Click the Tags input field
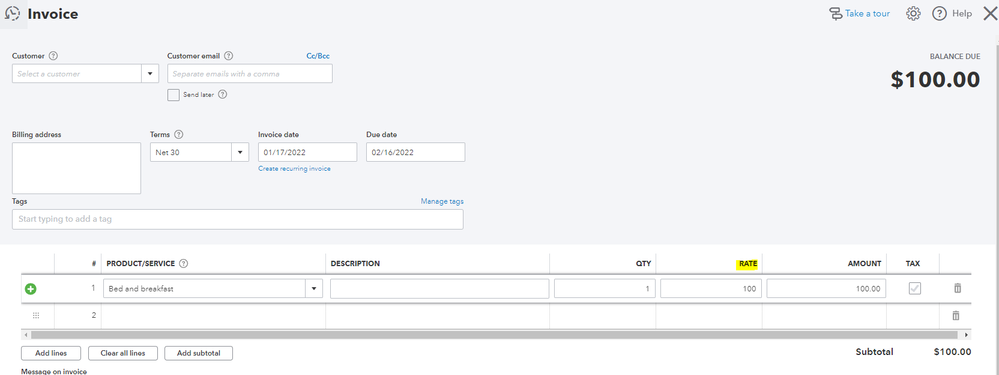The height and width of the screenshot is (375, 999). [238, 219]
